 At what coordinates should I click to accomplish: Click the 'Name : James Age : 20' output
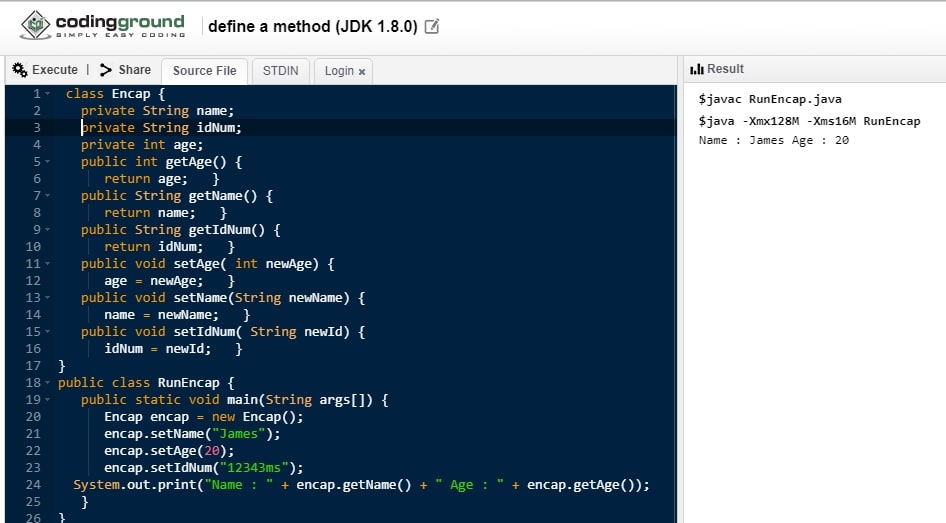[x=773, y=140]
